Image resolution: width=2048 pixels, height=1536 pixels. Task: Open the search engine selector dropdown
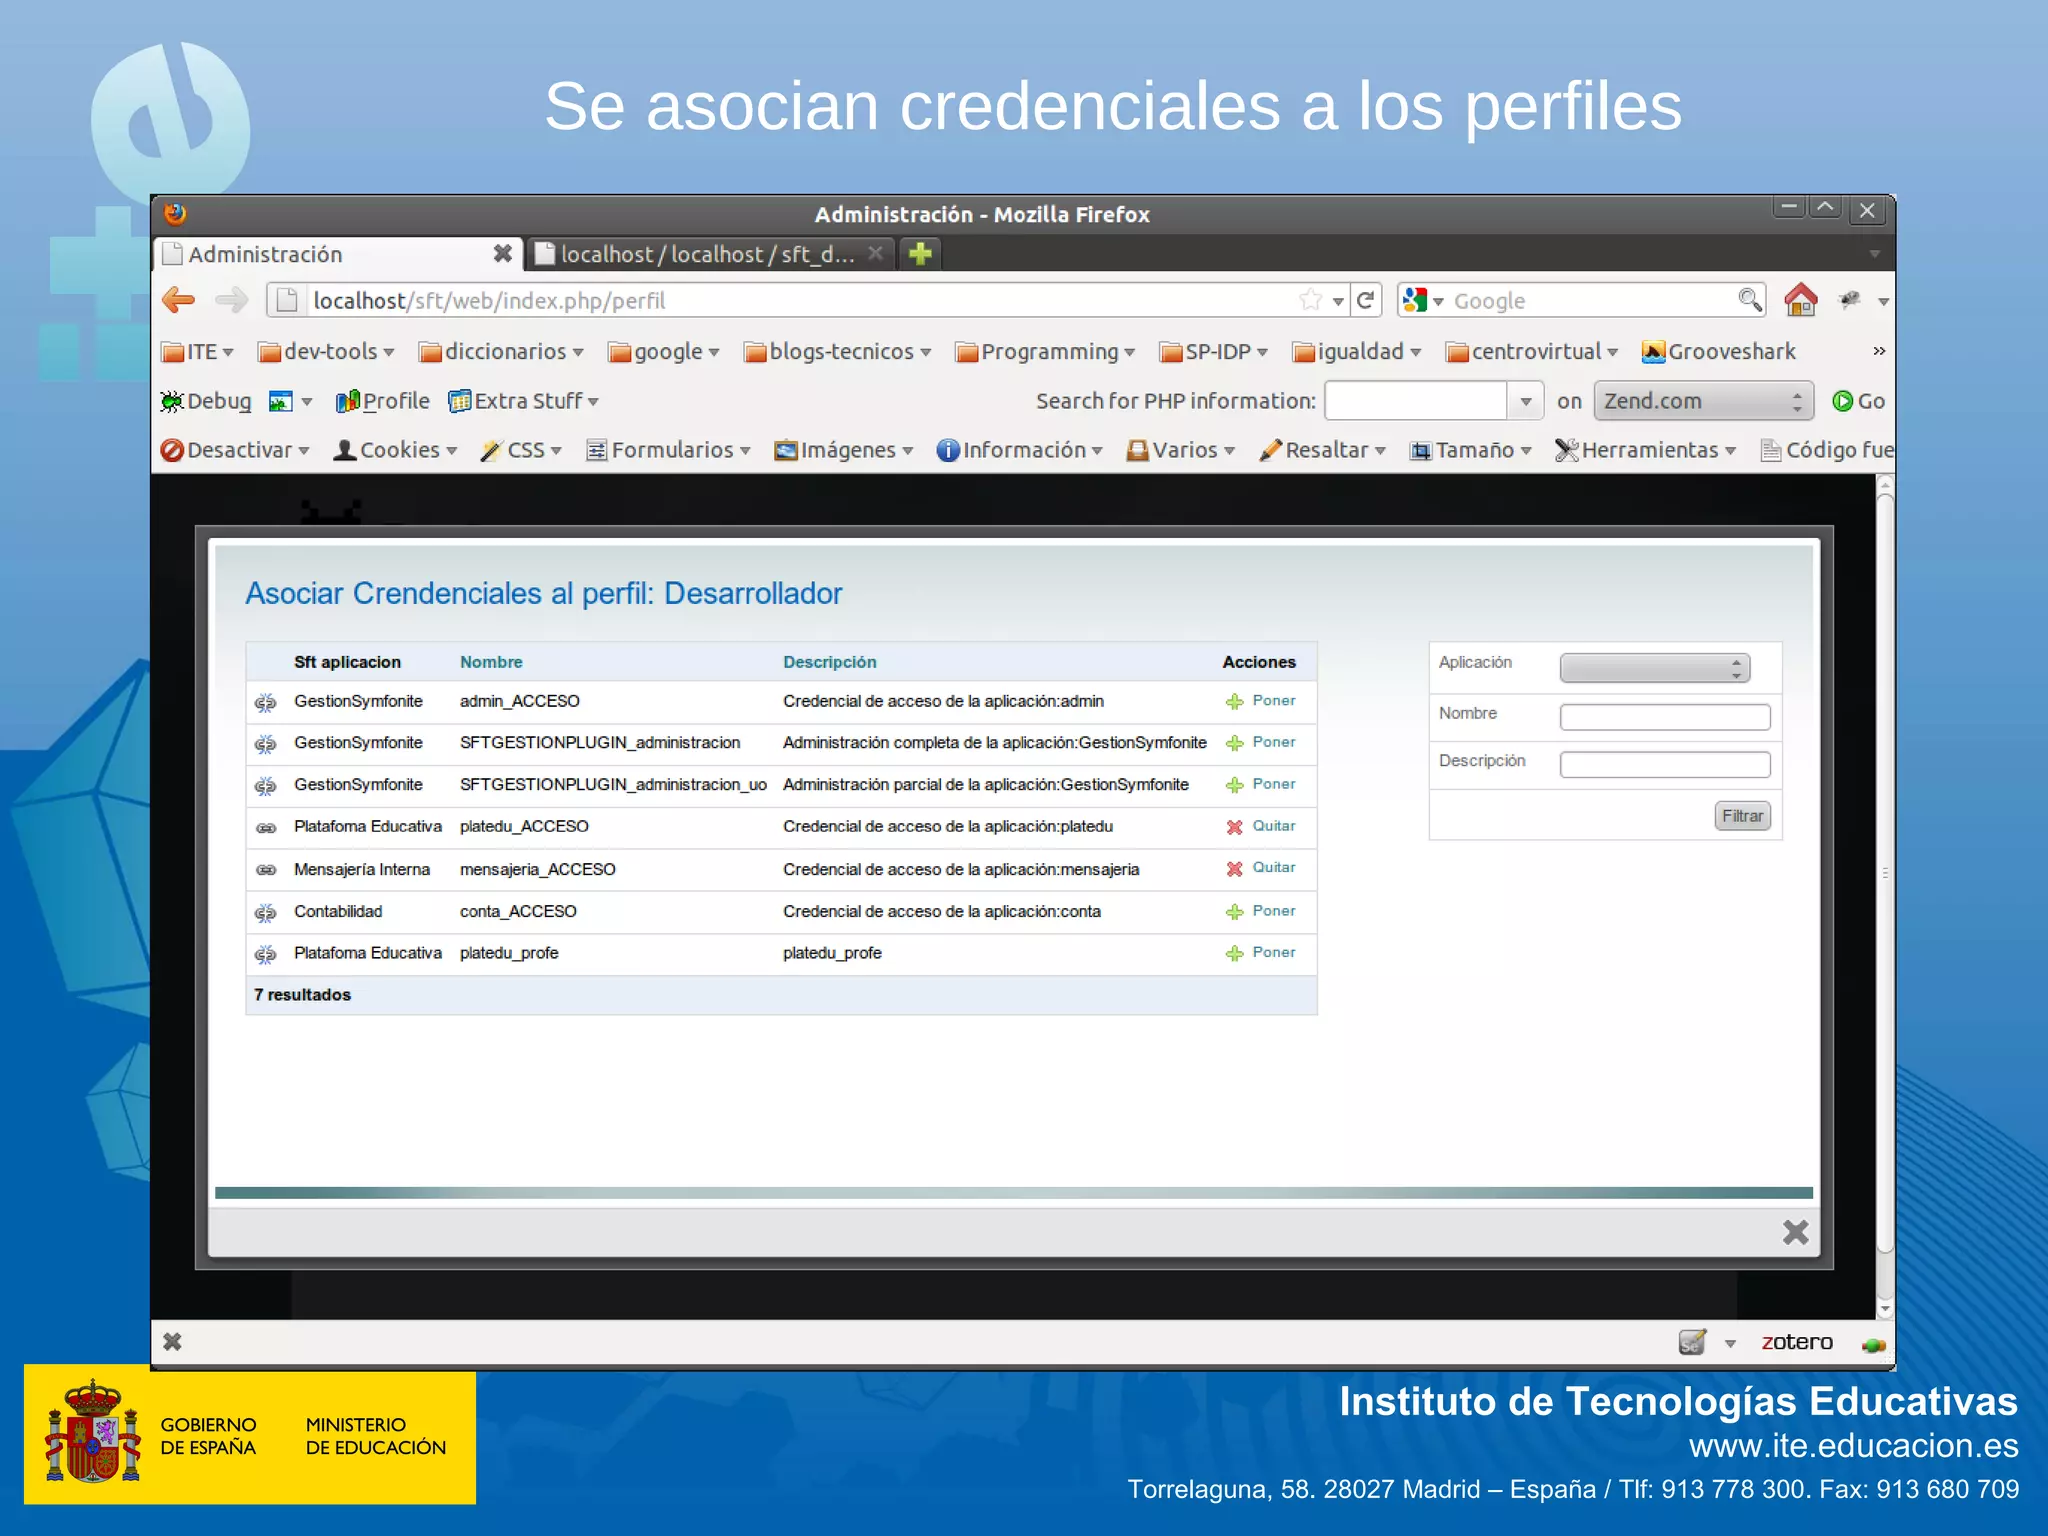click(1422, 300)
